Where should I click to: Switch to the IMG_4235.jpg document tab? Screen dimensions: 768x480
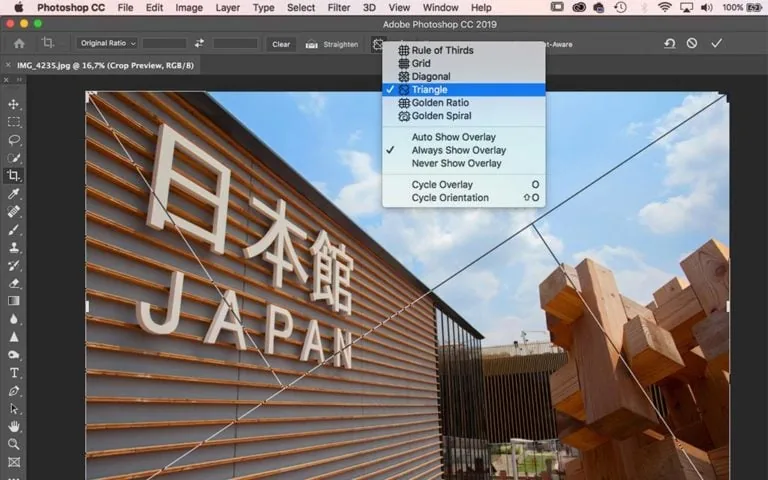(x=105, y=65)
